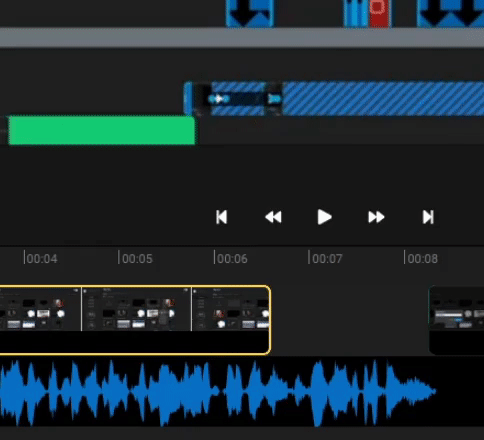Select the long blue striped clip
This screenshot has width=484, height=440.
pos(383,99)
